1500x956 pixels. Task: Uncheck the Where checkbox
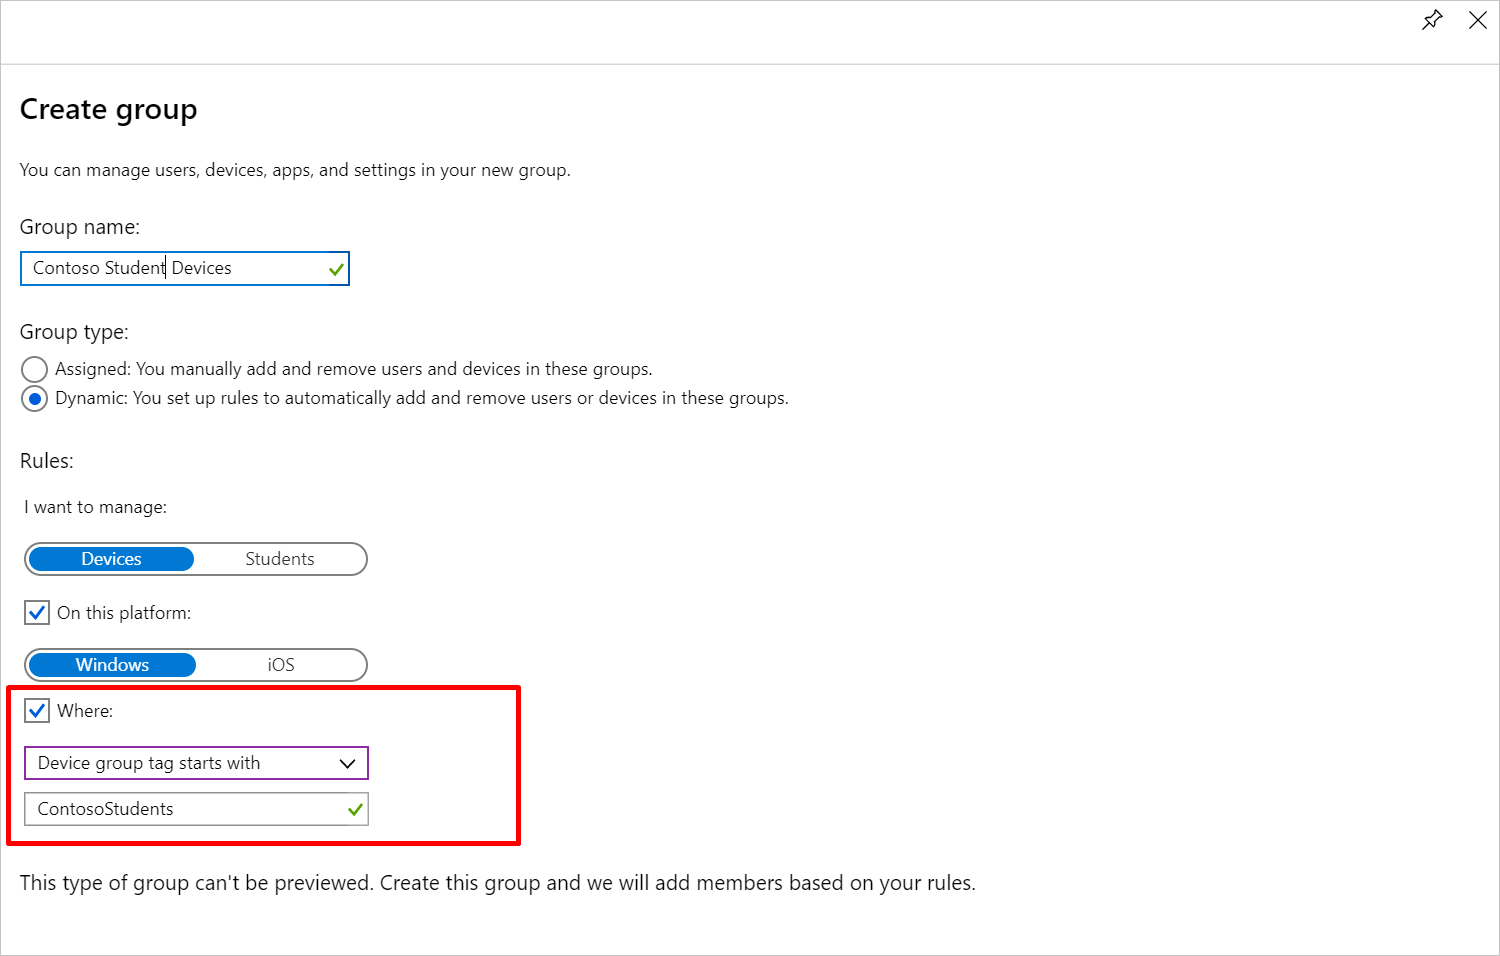pyautogui.click(x=37, y=711)
